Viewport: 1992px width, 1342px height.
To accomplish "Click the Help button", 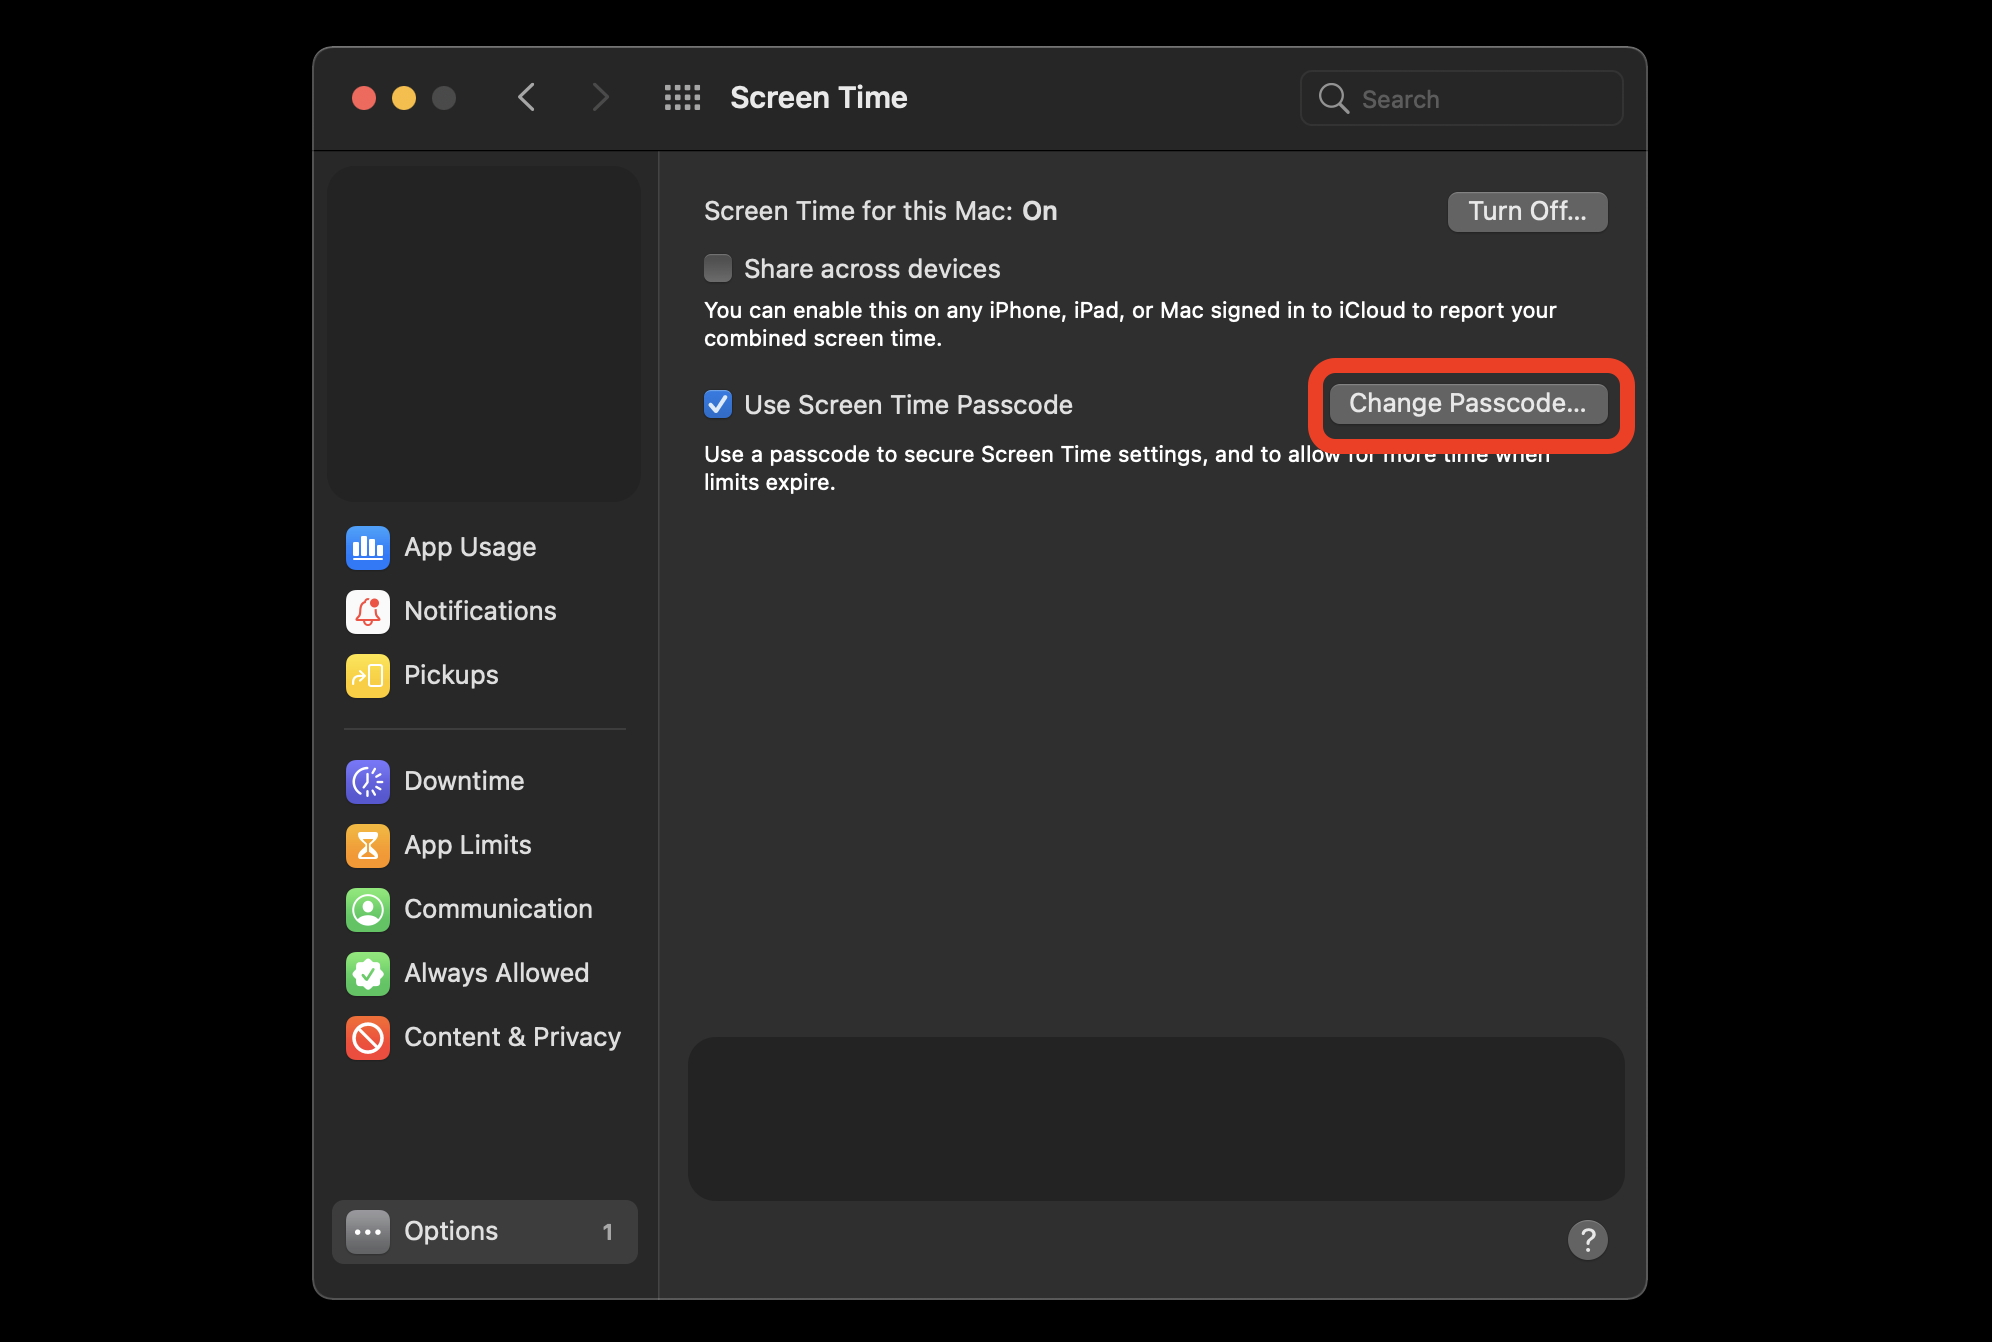I will [x=1586, y=1240].
